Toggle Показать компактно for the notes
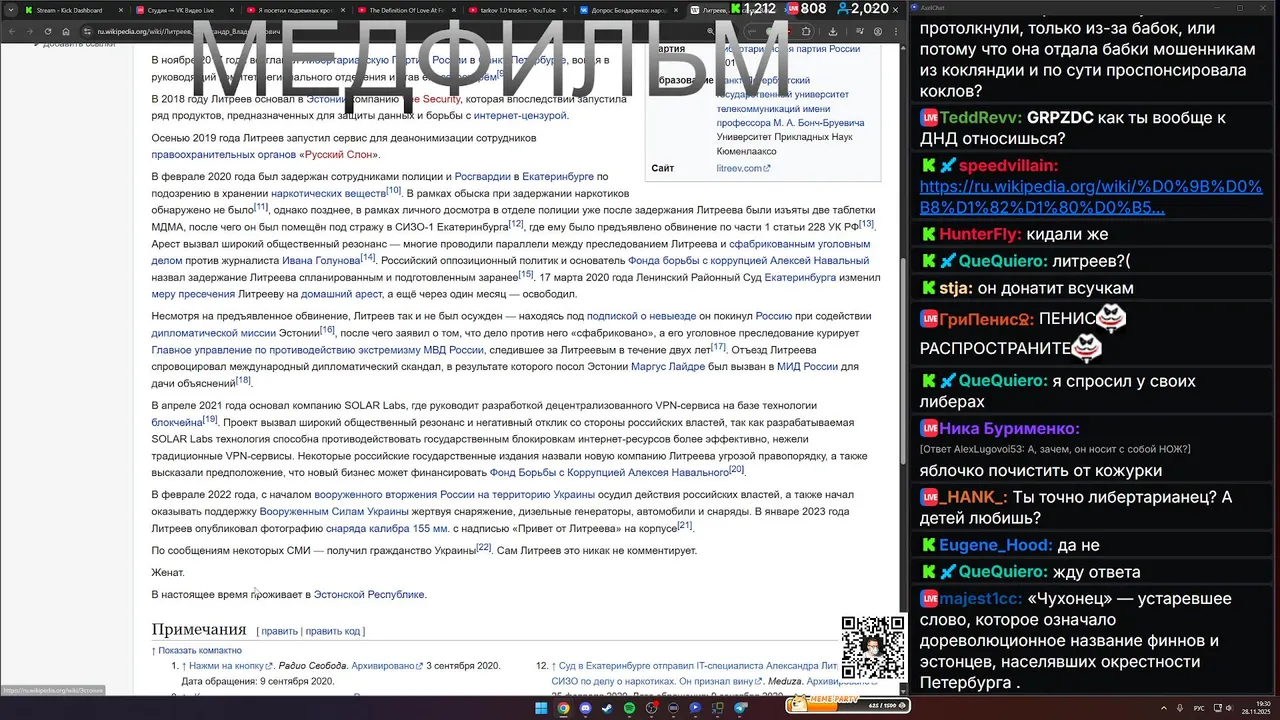Viewport: 1280px width, 720px height. pos(200,650)
